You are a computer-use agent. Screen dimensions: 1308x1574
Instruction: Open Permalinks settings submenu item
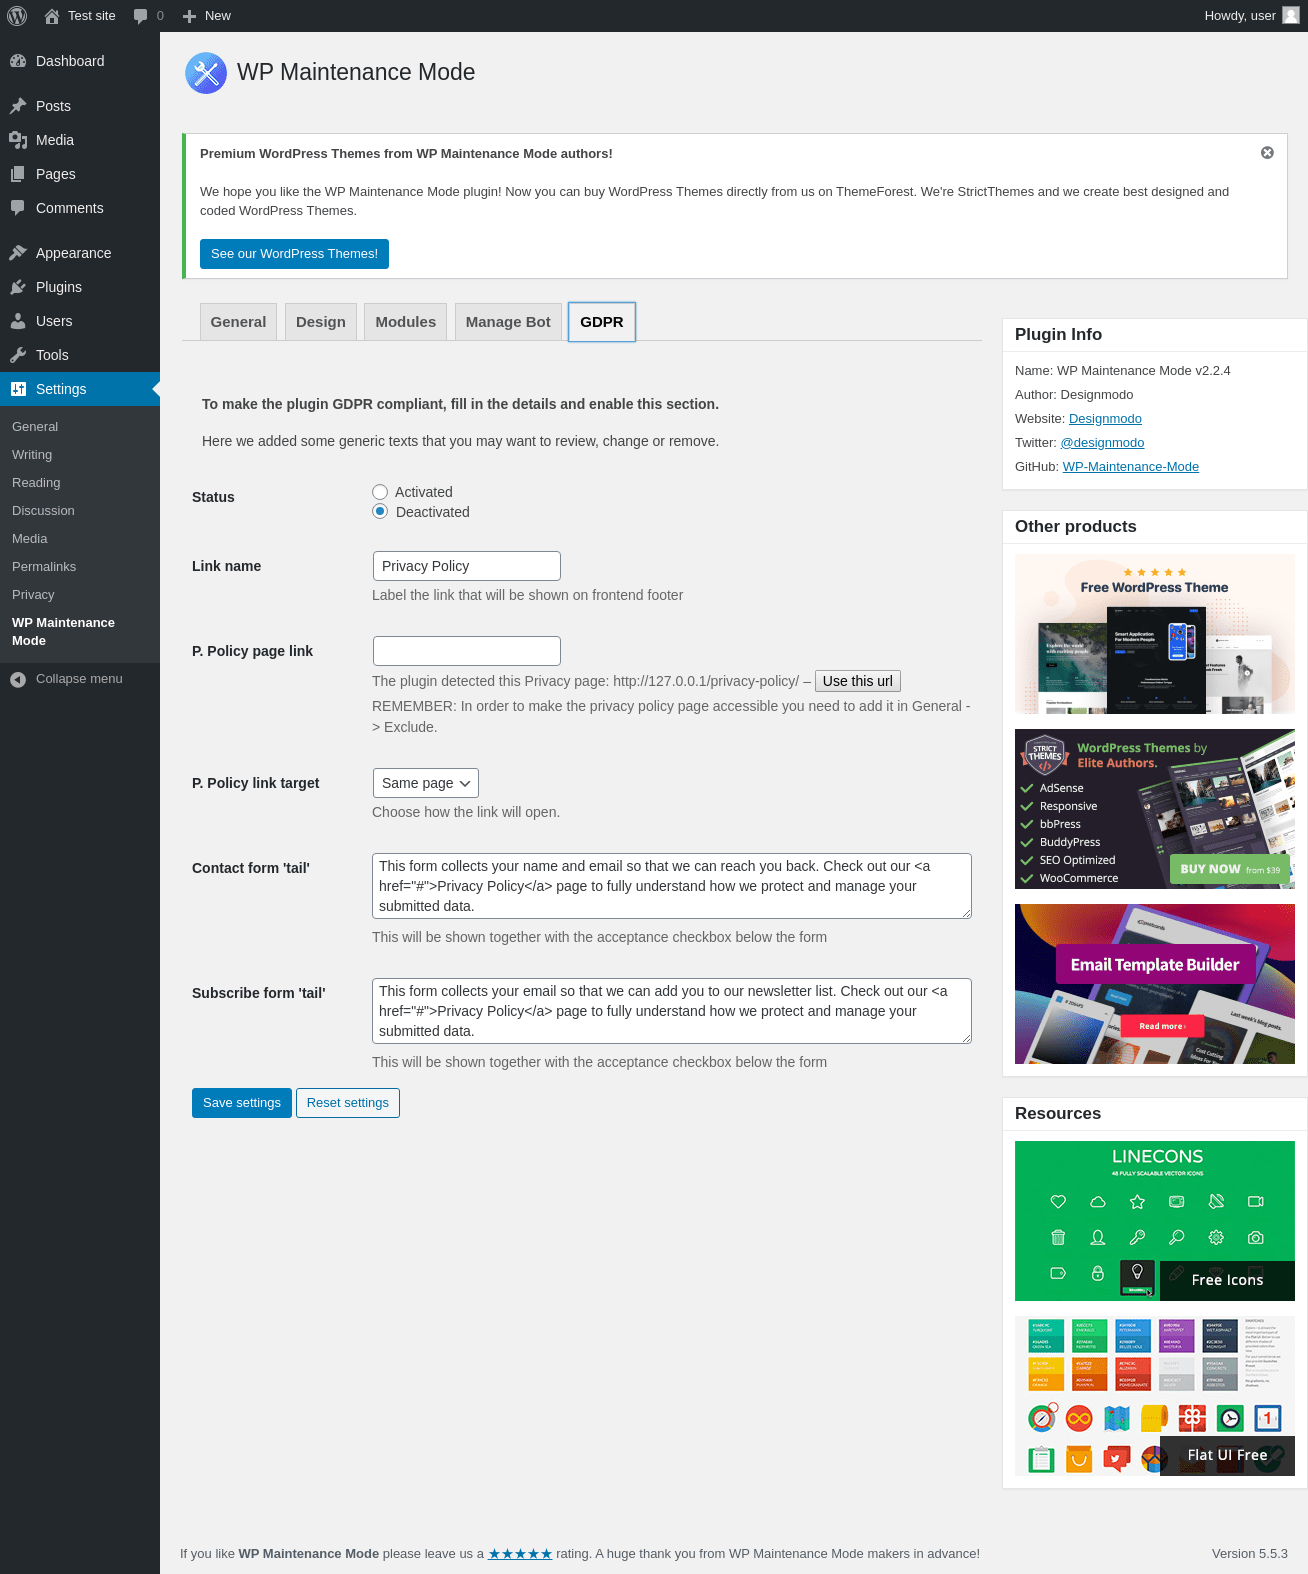click(44, 566)
